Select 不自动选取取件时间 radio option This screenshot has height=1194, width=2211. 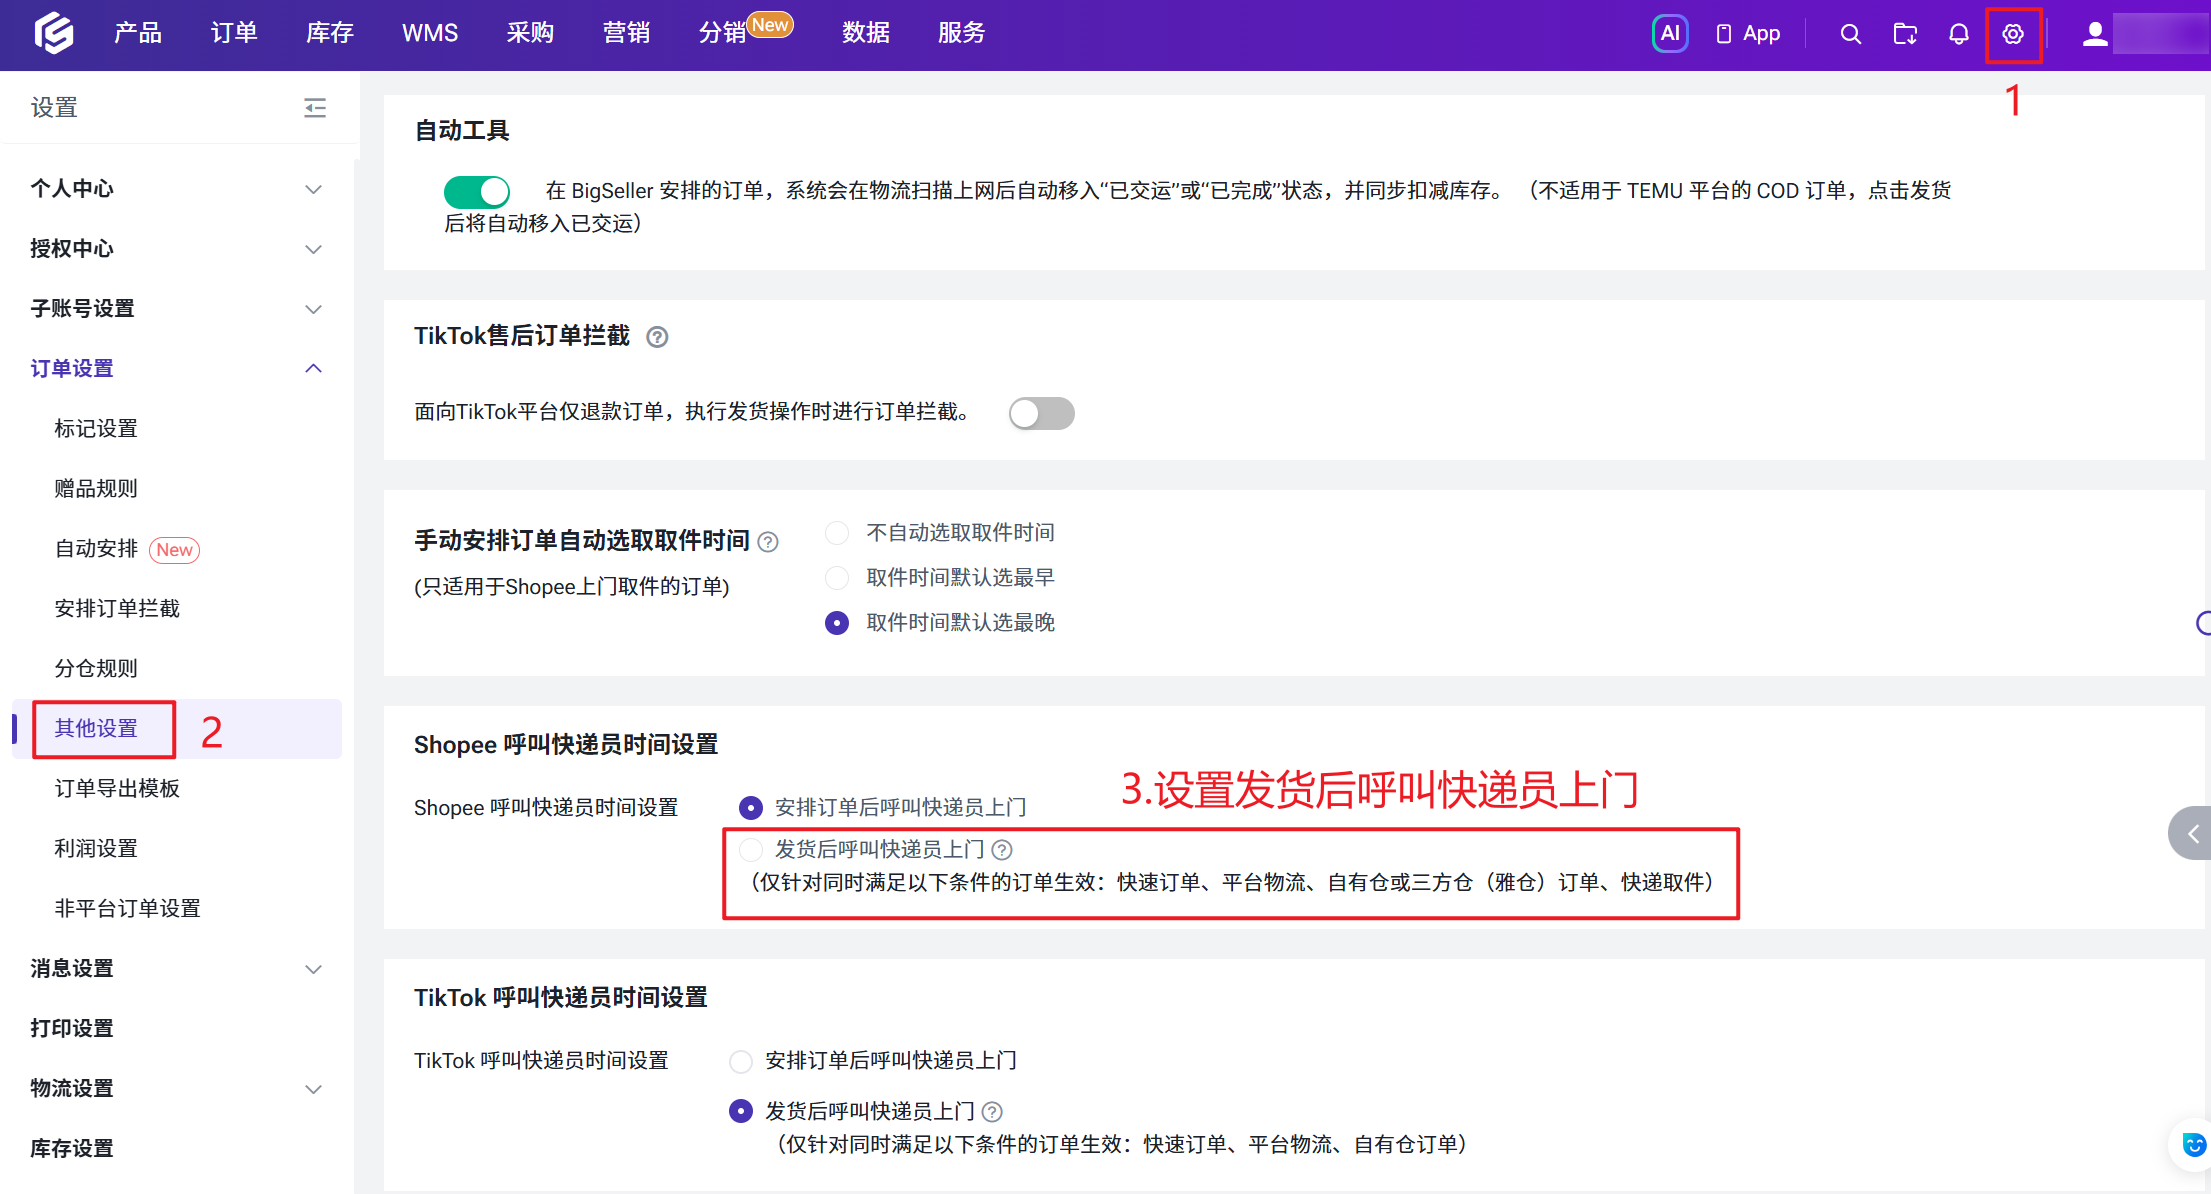[837, 533]
